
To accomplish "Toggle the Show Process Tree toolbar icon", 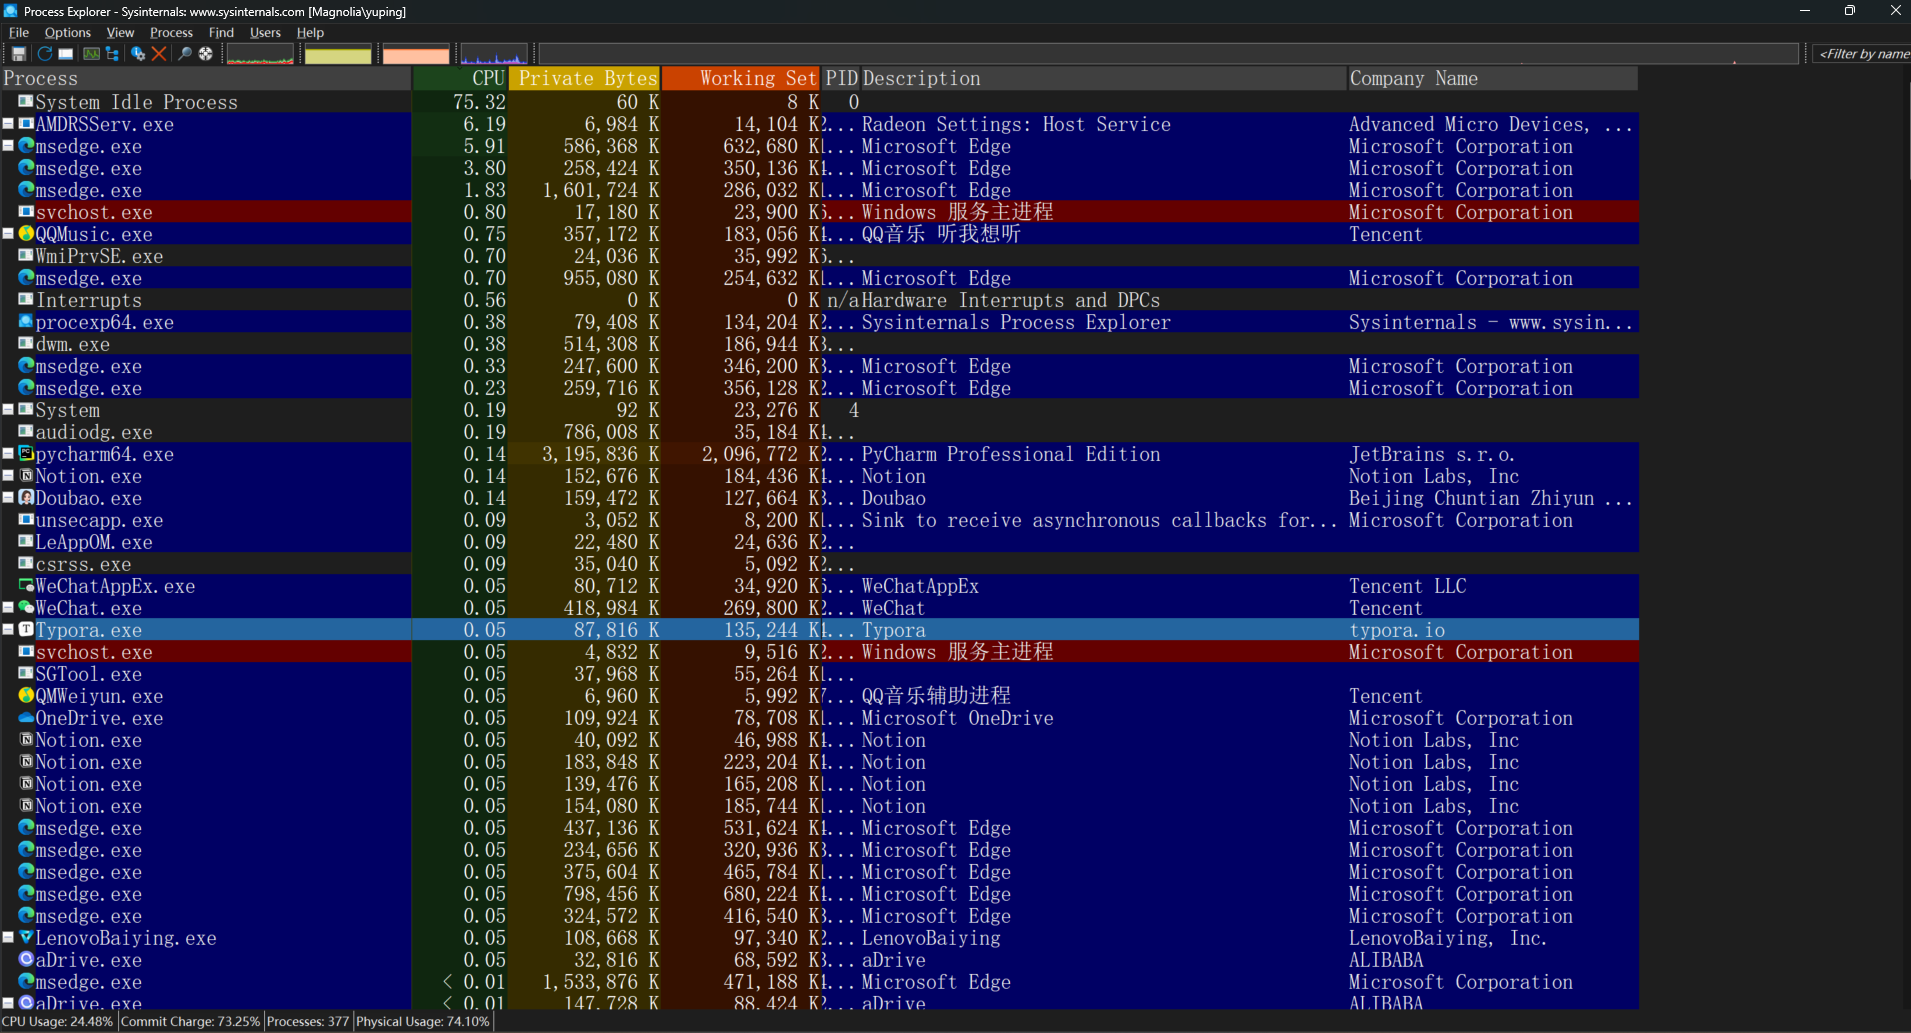I will [x=112, y=54].
